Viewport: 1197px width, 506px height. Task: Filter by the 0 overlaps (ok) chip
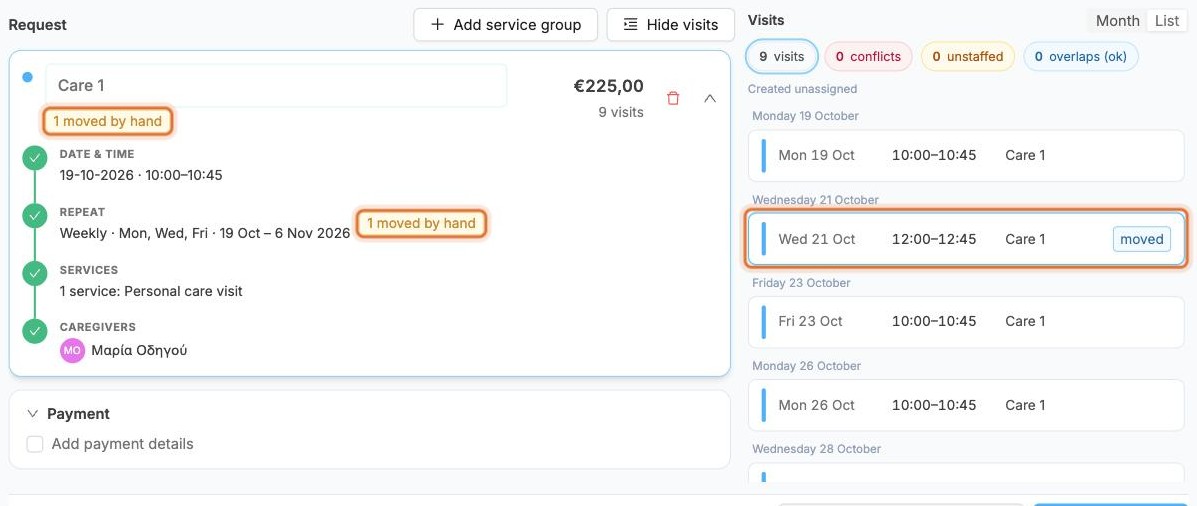click(x=1080, y=56)
